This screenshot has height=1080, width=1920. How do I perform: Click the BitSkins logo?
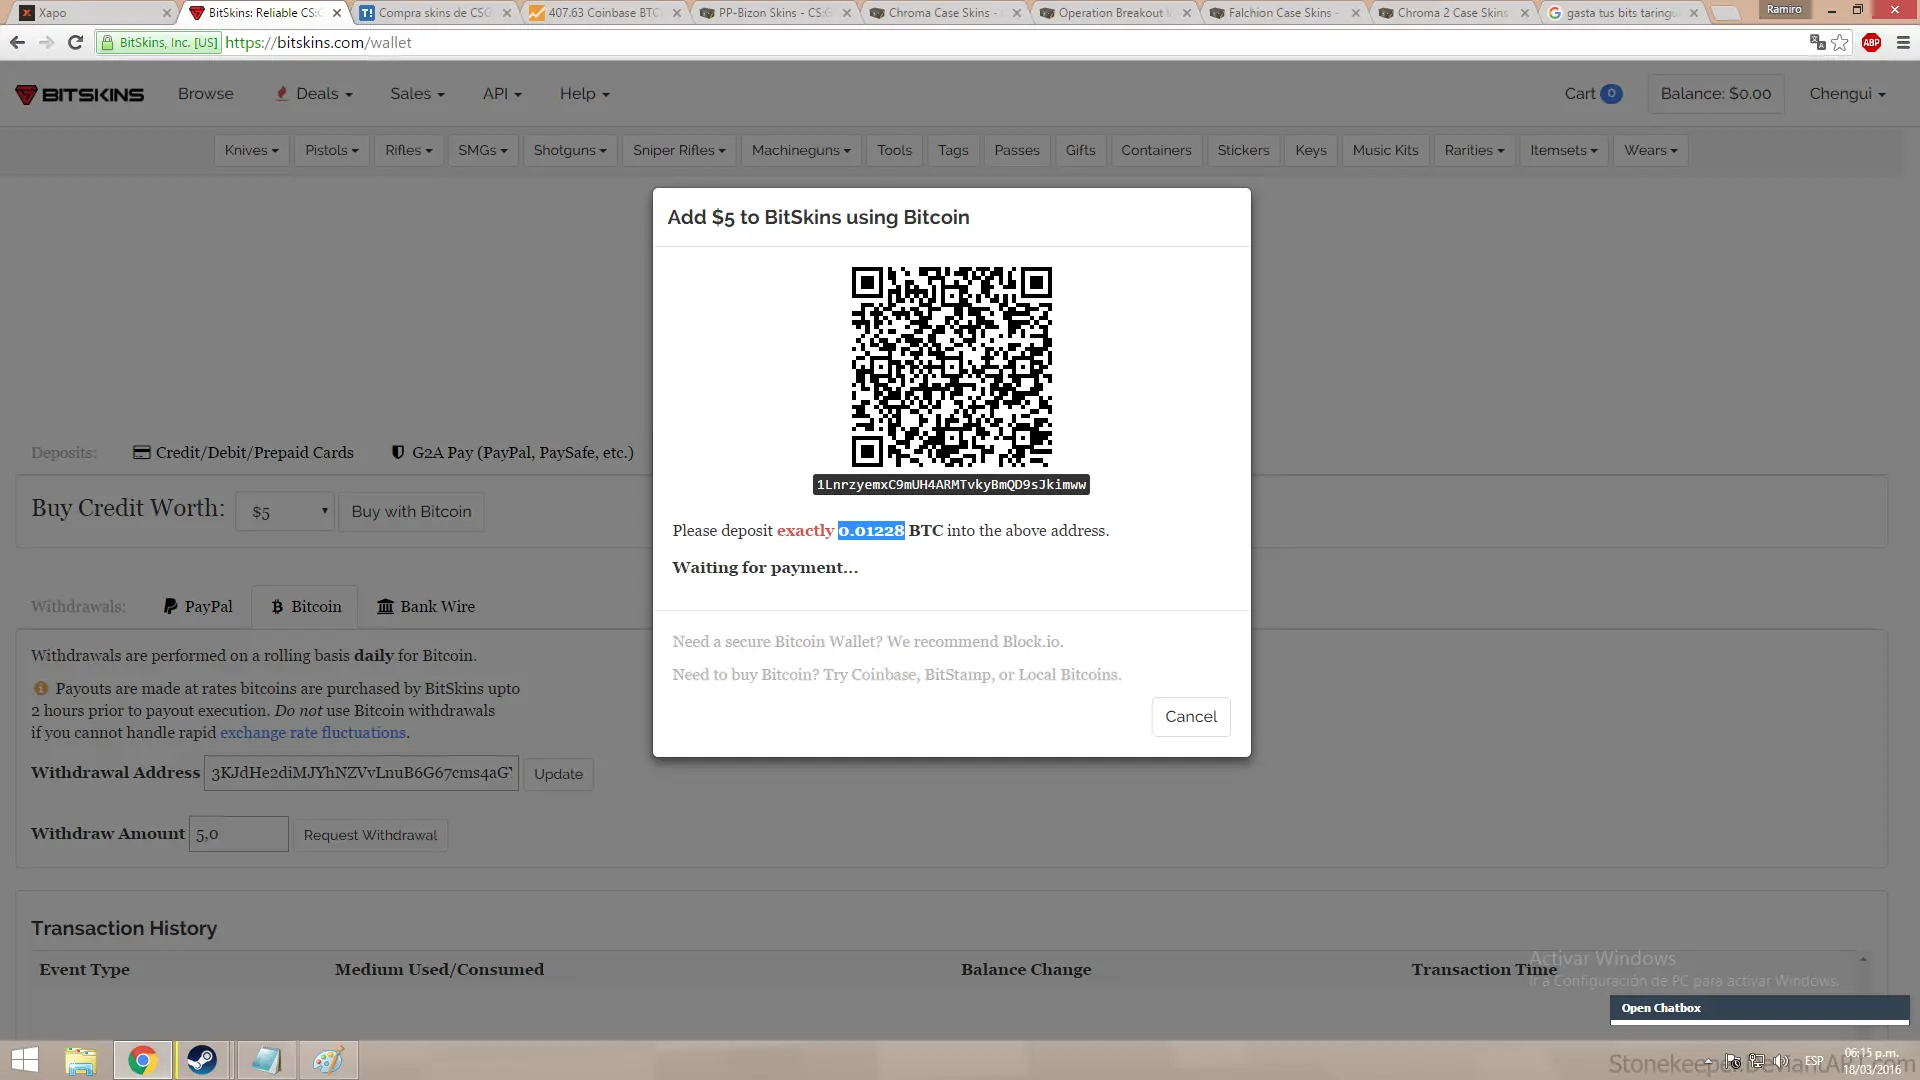[x=80, y=94]
